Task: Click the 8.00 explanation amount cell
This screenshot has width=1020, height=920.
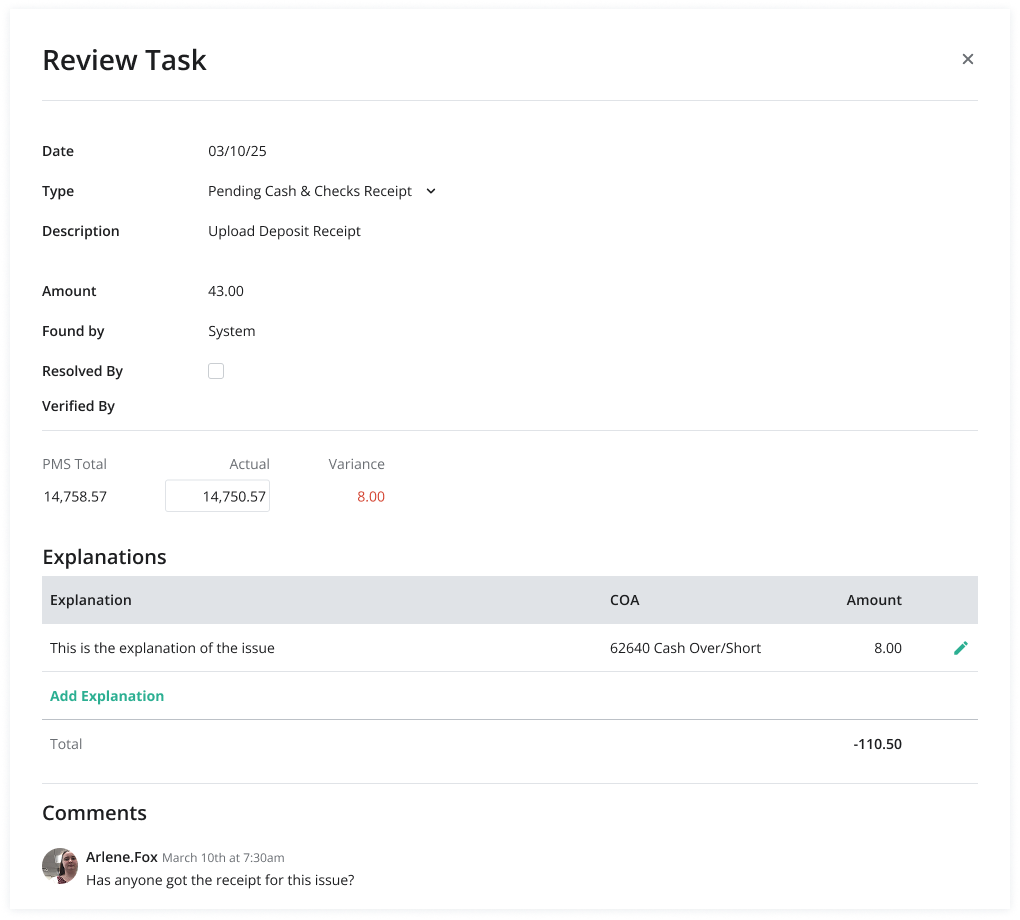Action: [x=887, y=648]
